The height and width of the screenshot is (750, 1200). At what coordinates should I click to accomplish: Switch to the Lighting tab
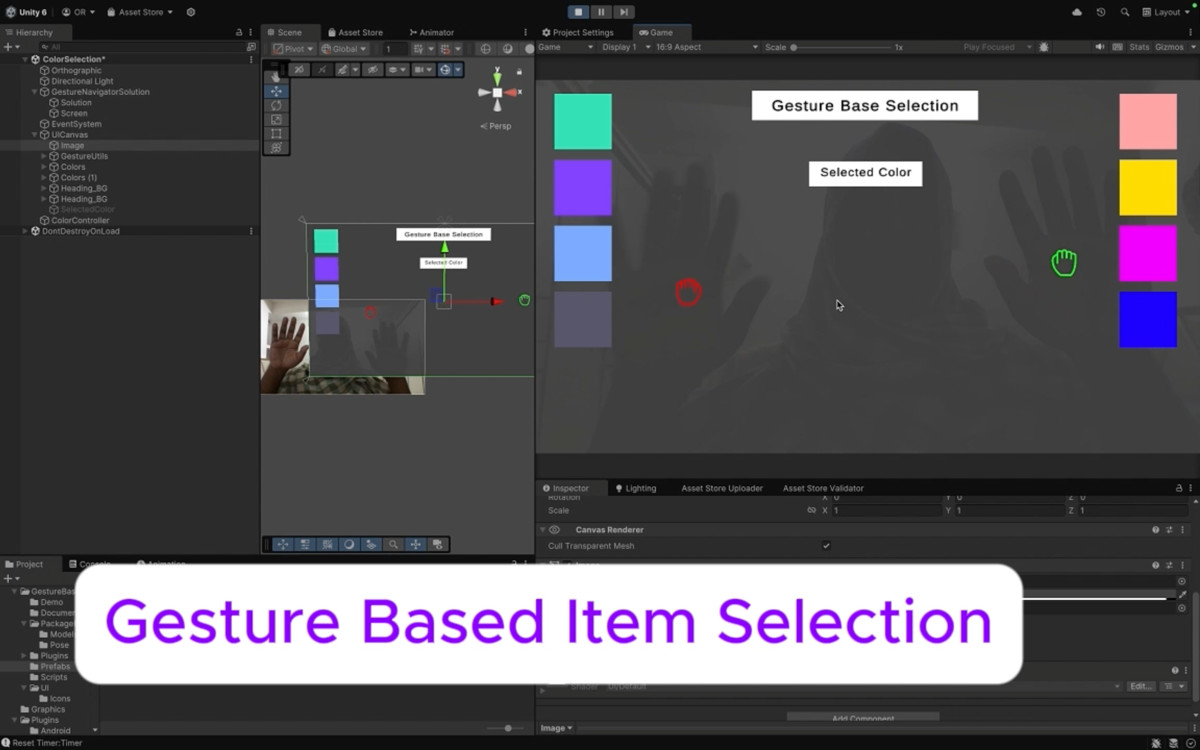point(635,488)
